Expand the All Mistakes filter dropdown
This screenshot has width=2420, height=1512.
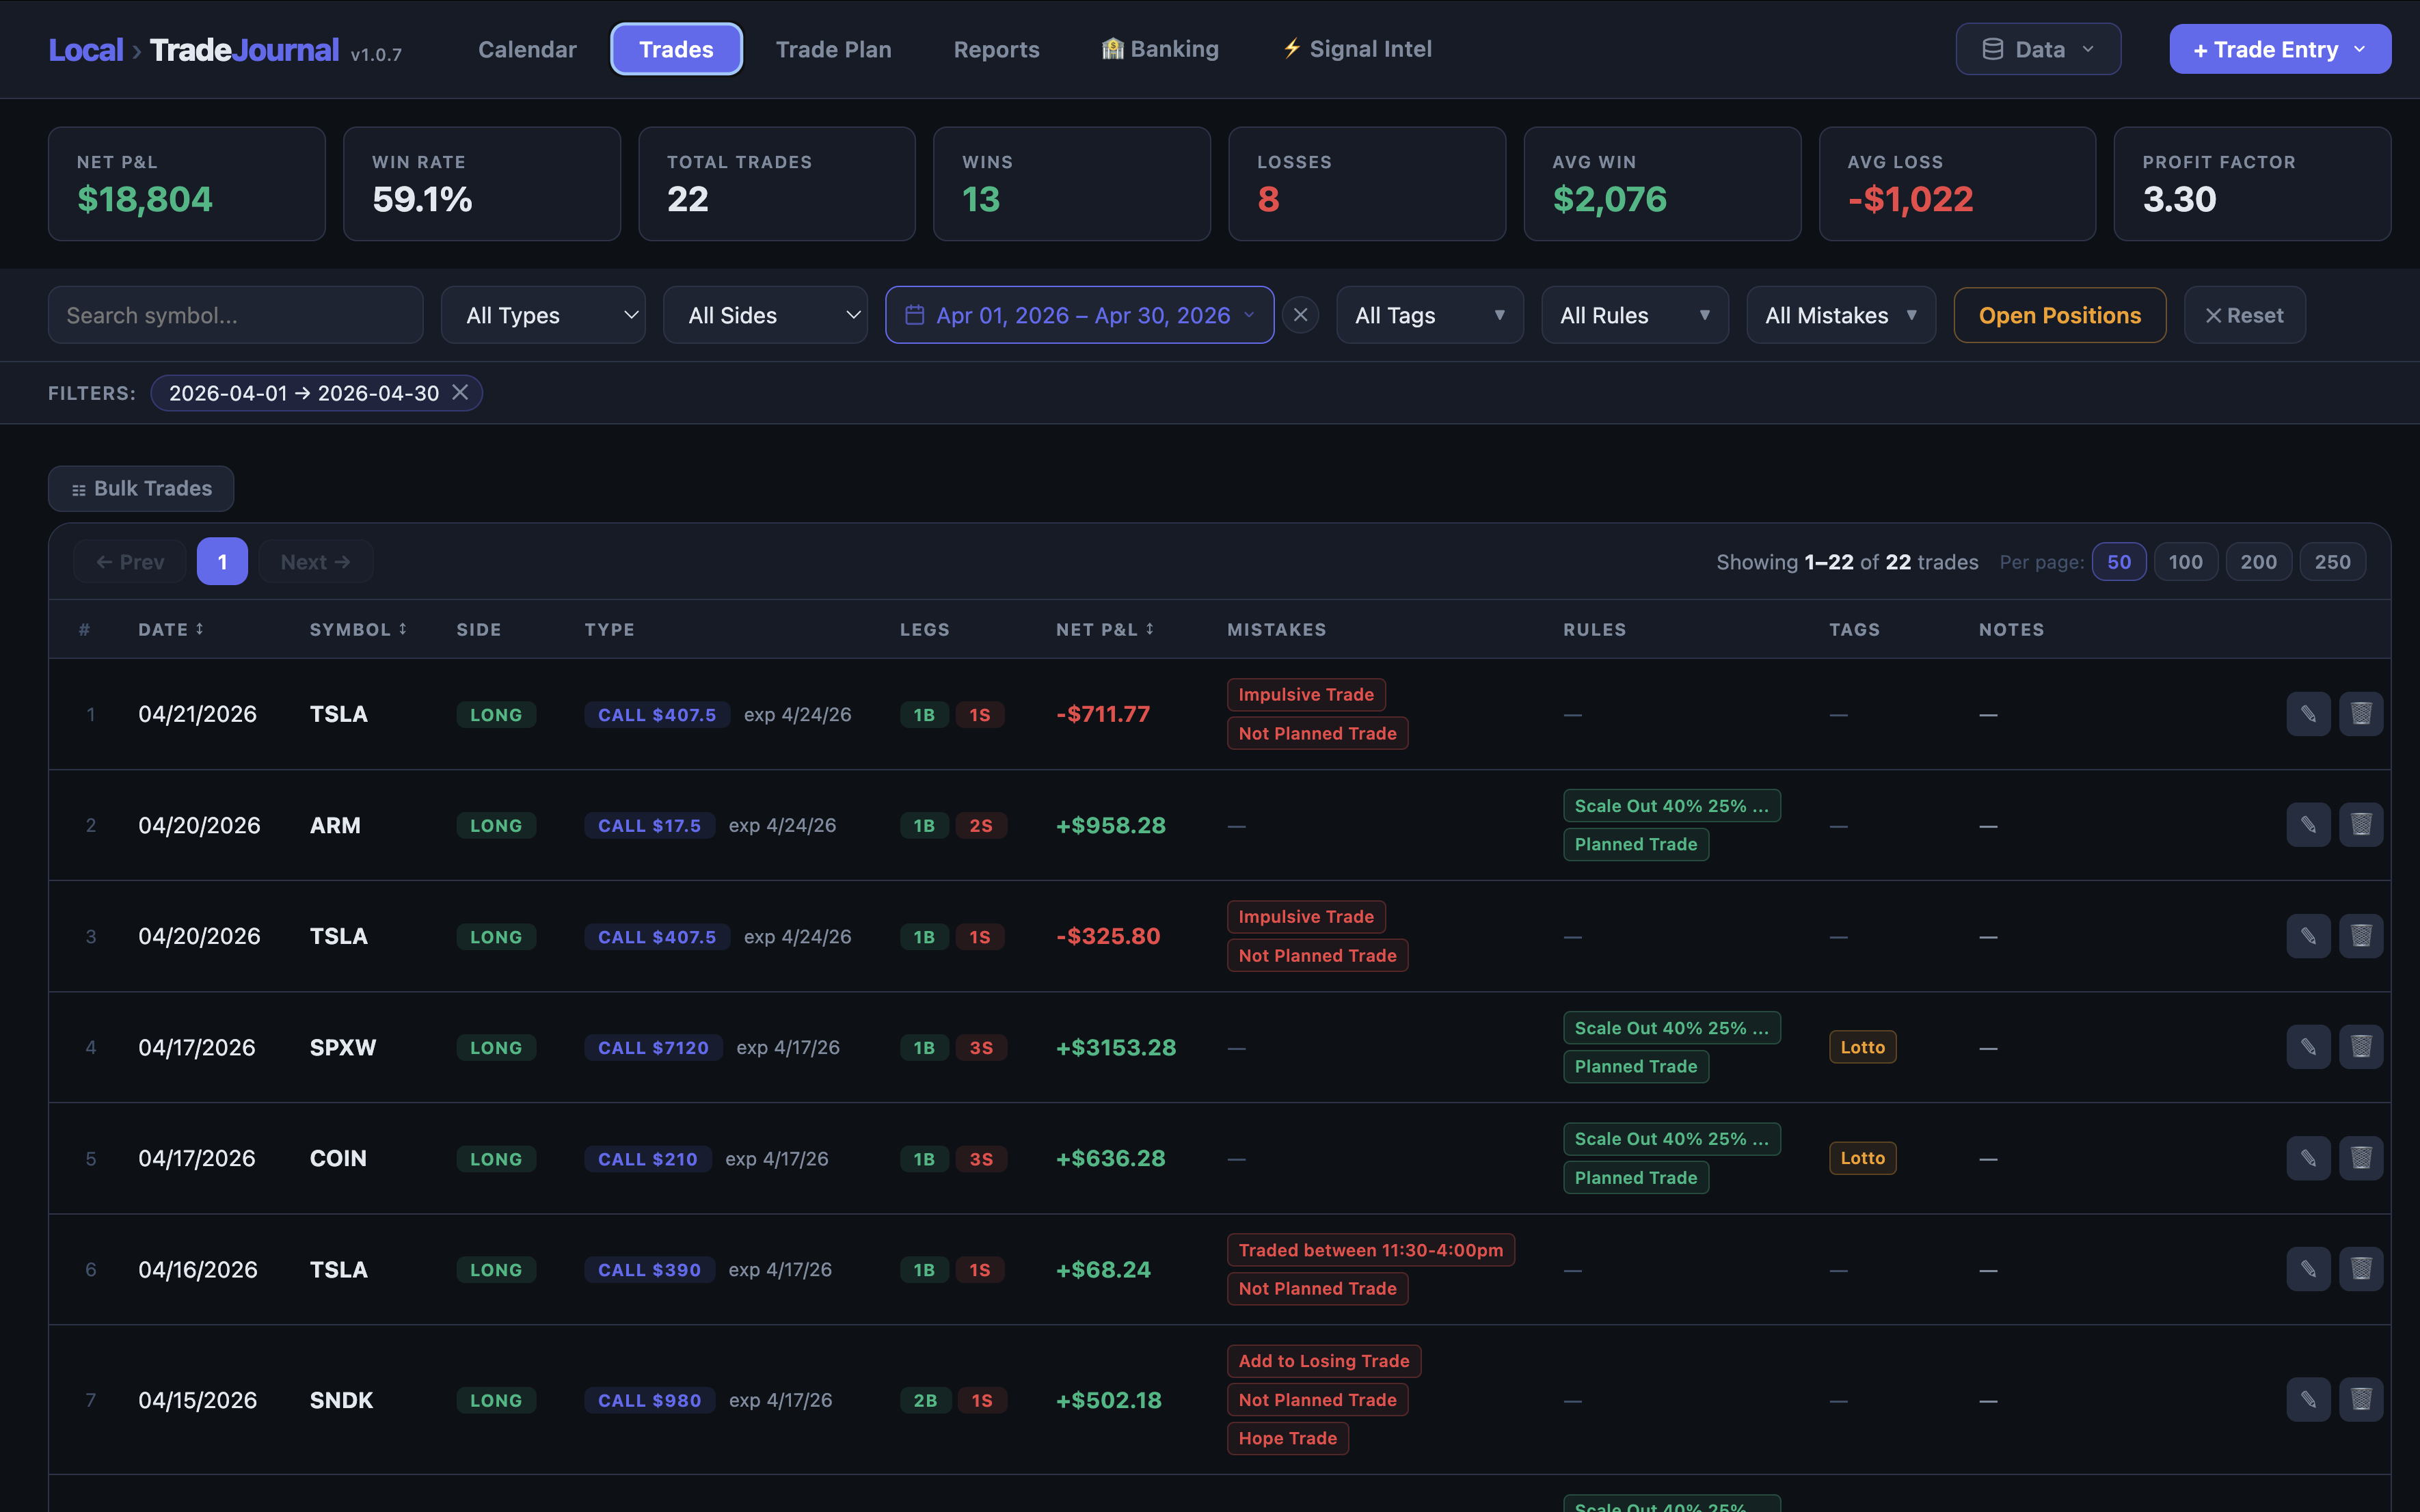tap(1840, 315)
